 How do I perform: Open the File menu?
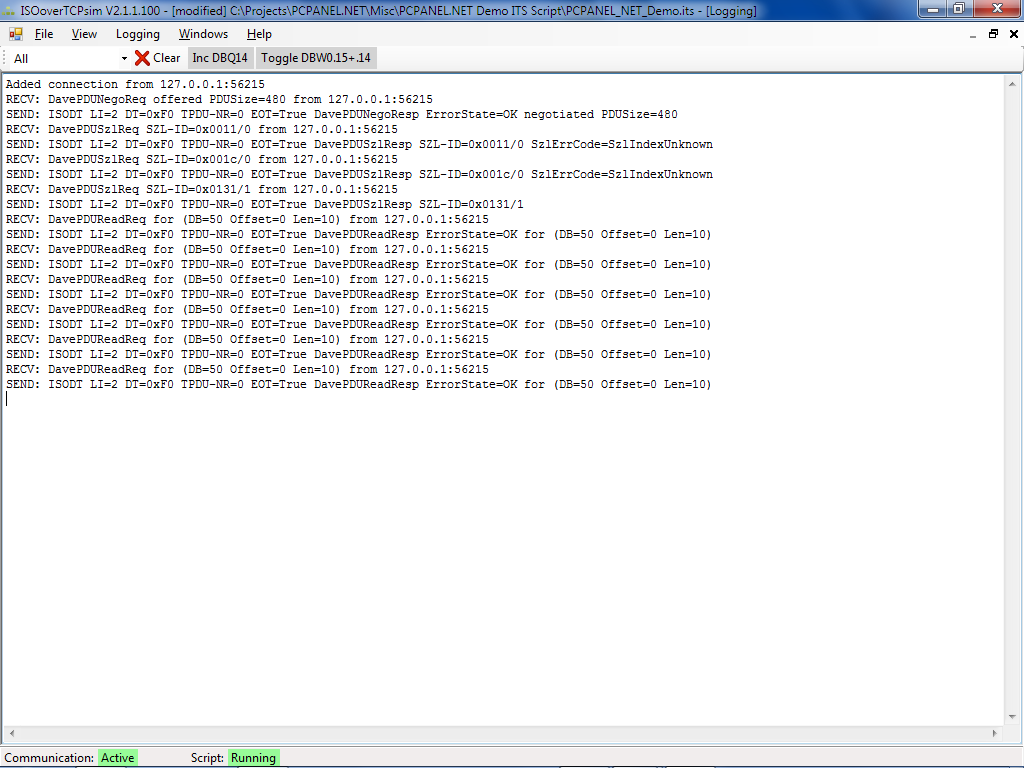click(x=44, y=34)
